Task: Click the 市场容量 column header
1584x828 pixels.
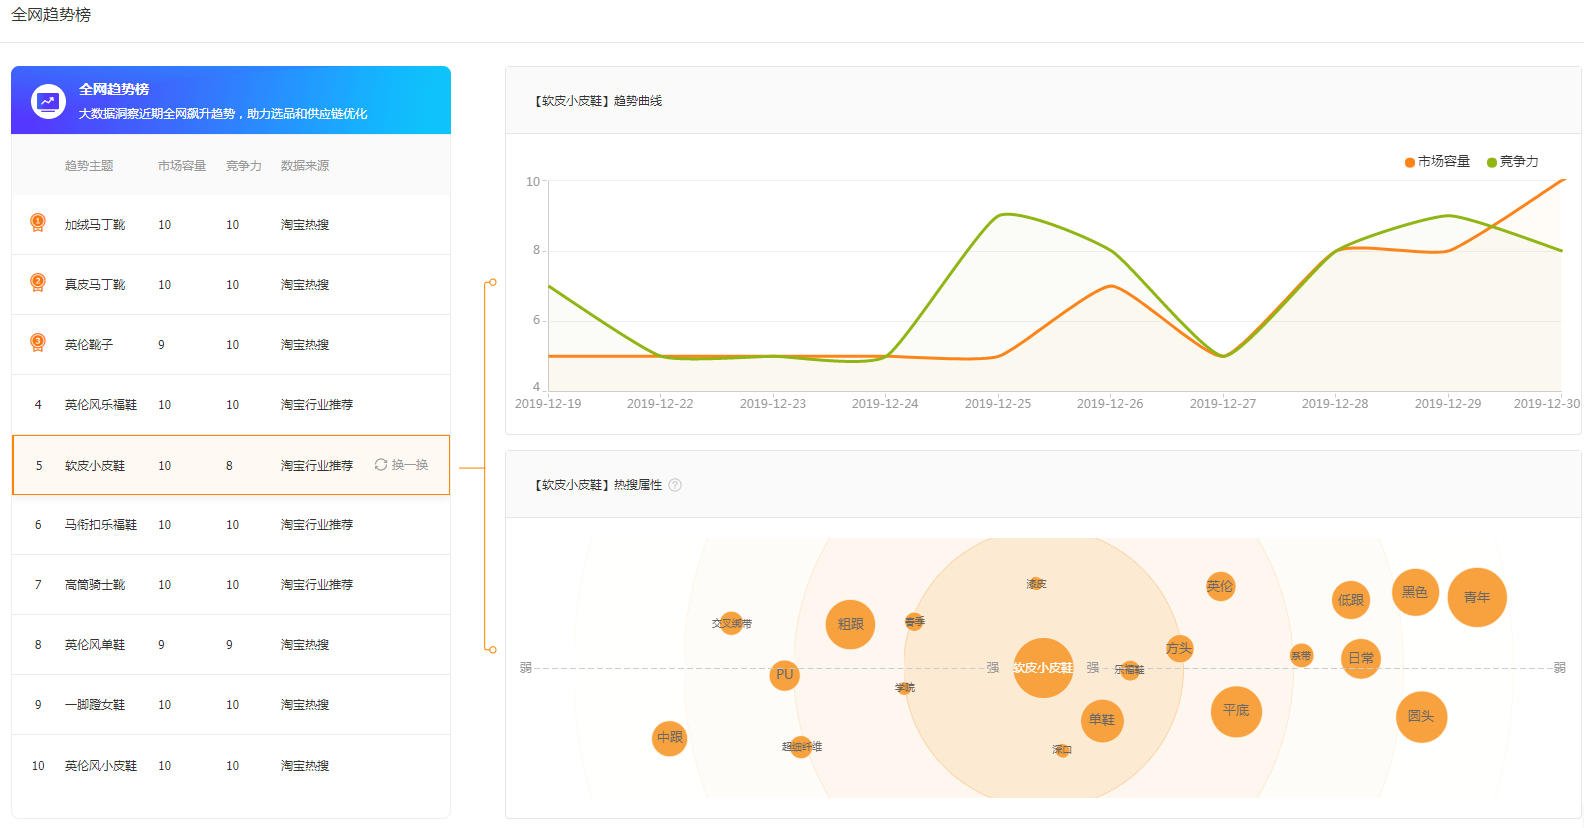Action: click(182, 166)
